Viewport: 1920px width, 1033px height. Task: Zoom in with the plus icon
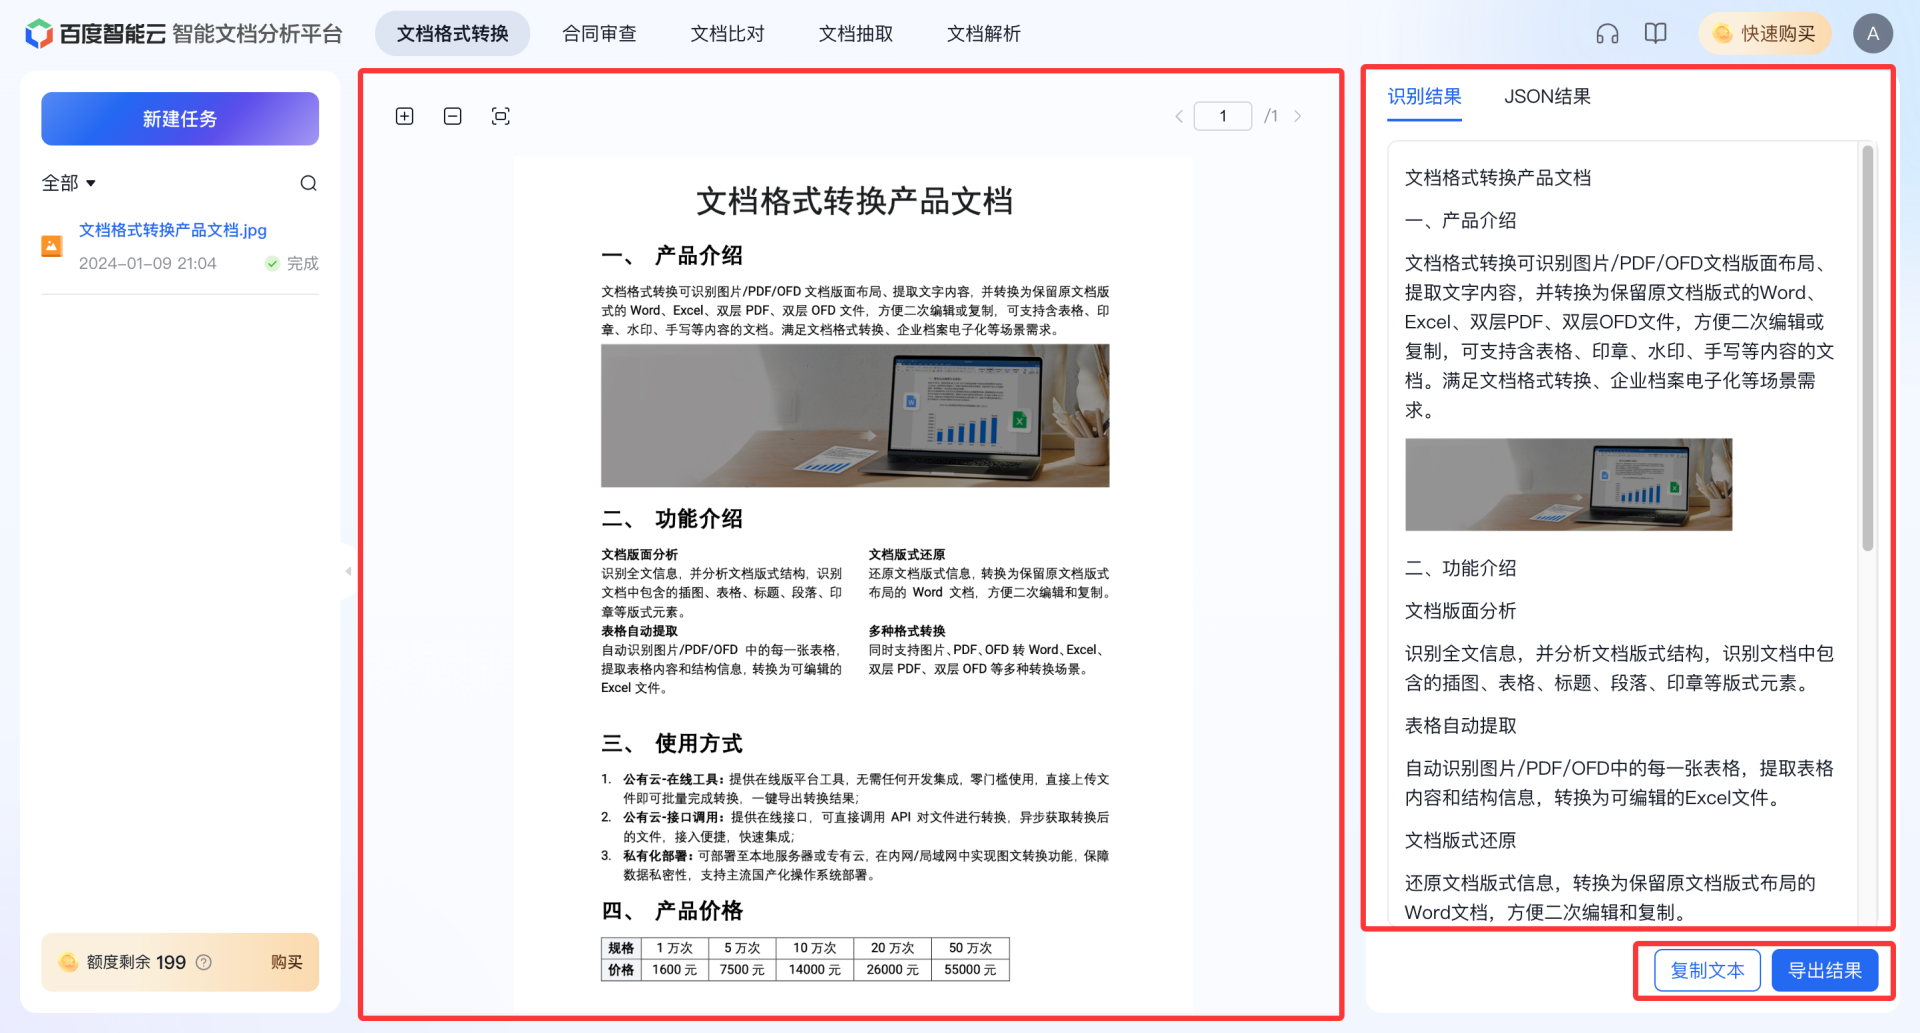coord(404,116)
